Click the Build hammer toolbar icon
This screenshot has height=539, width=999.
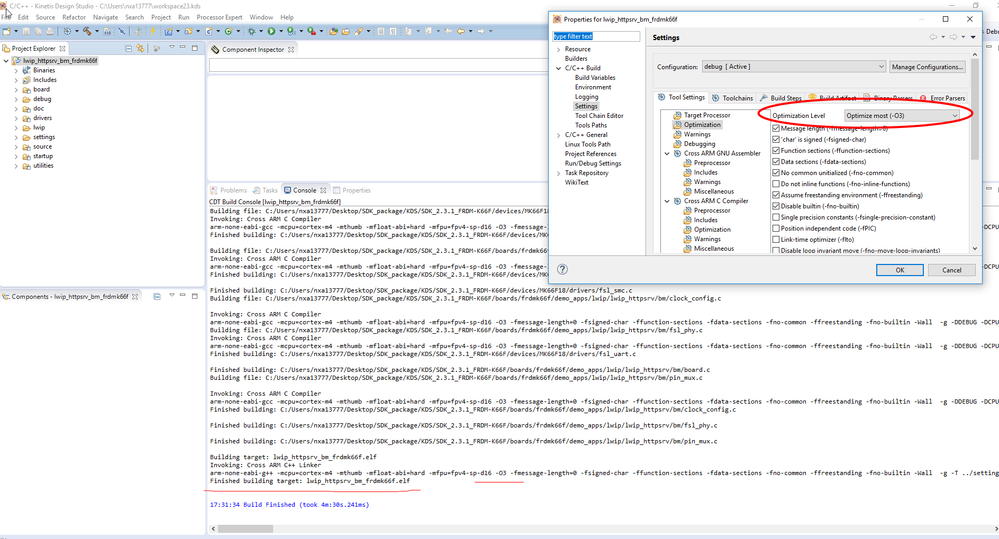pyautogui.click(x=87, y=31)
